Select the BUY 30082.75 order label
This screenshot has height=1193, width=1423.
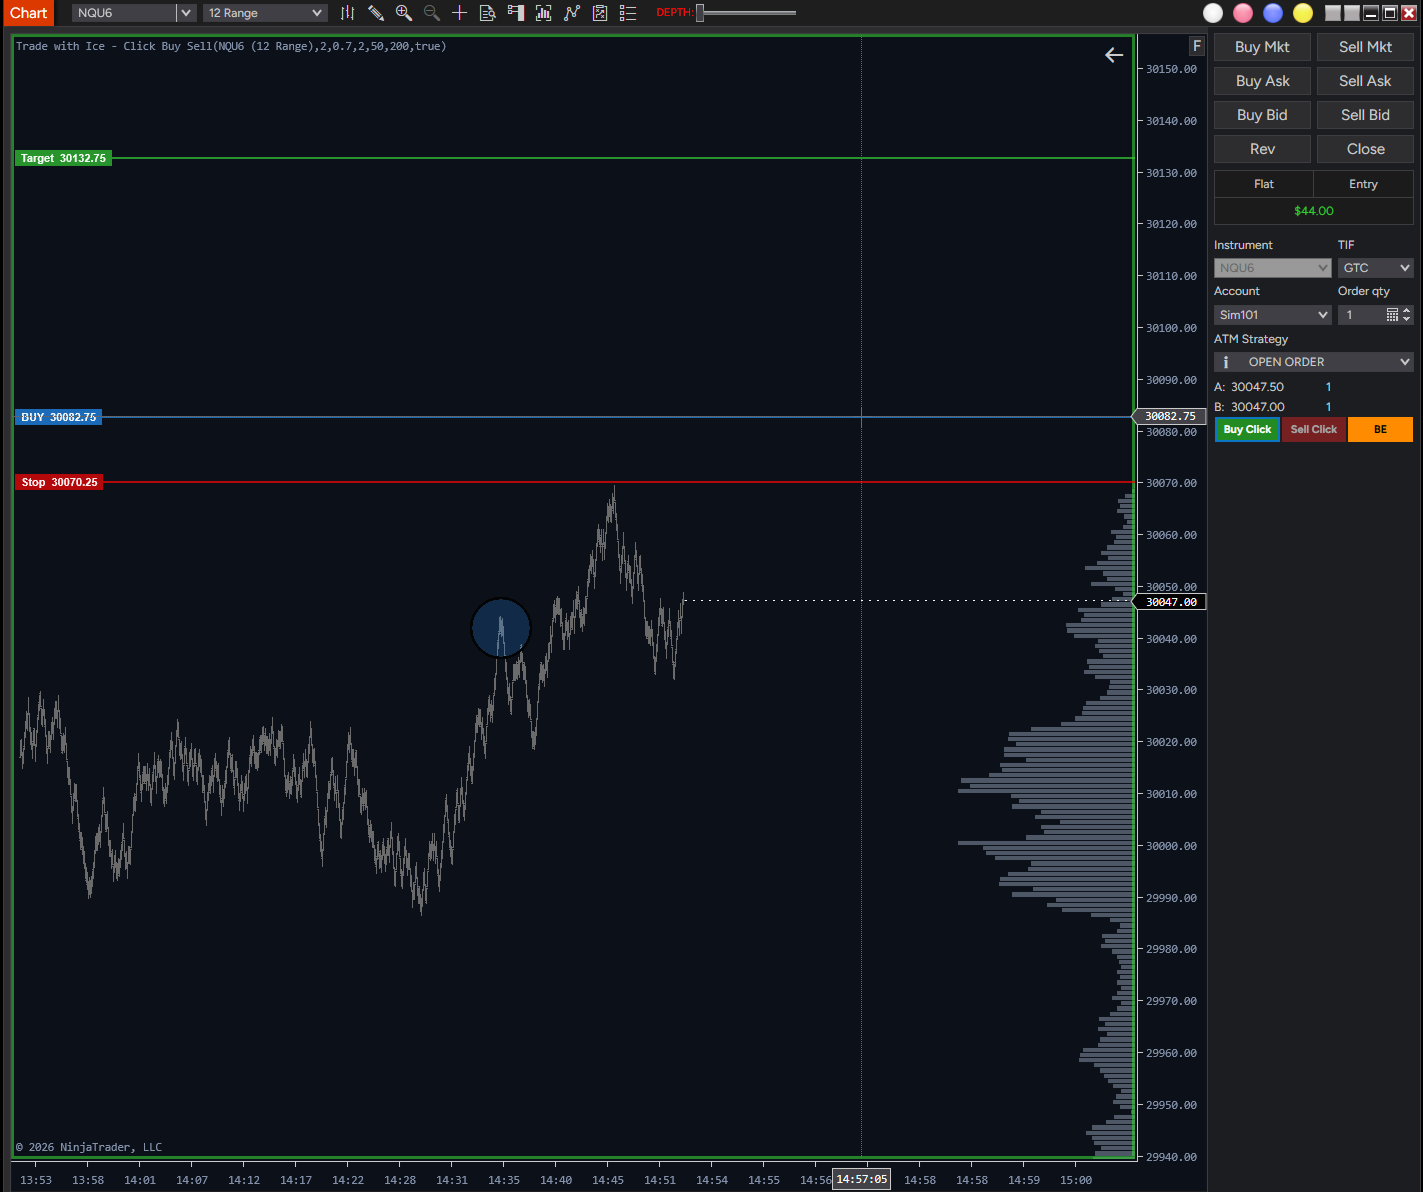(x=58, y=417)
